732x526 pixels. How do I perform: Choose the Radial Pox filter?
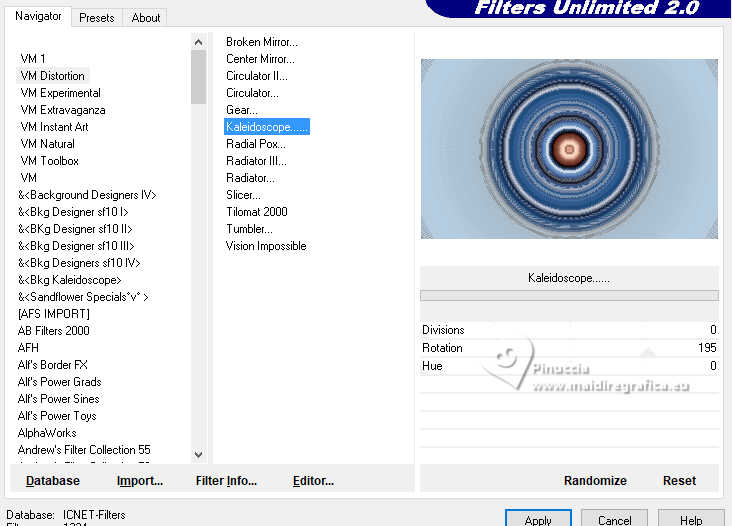click(x=256, y=144)
